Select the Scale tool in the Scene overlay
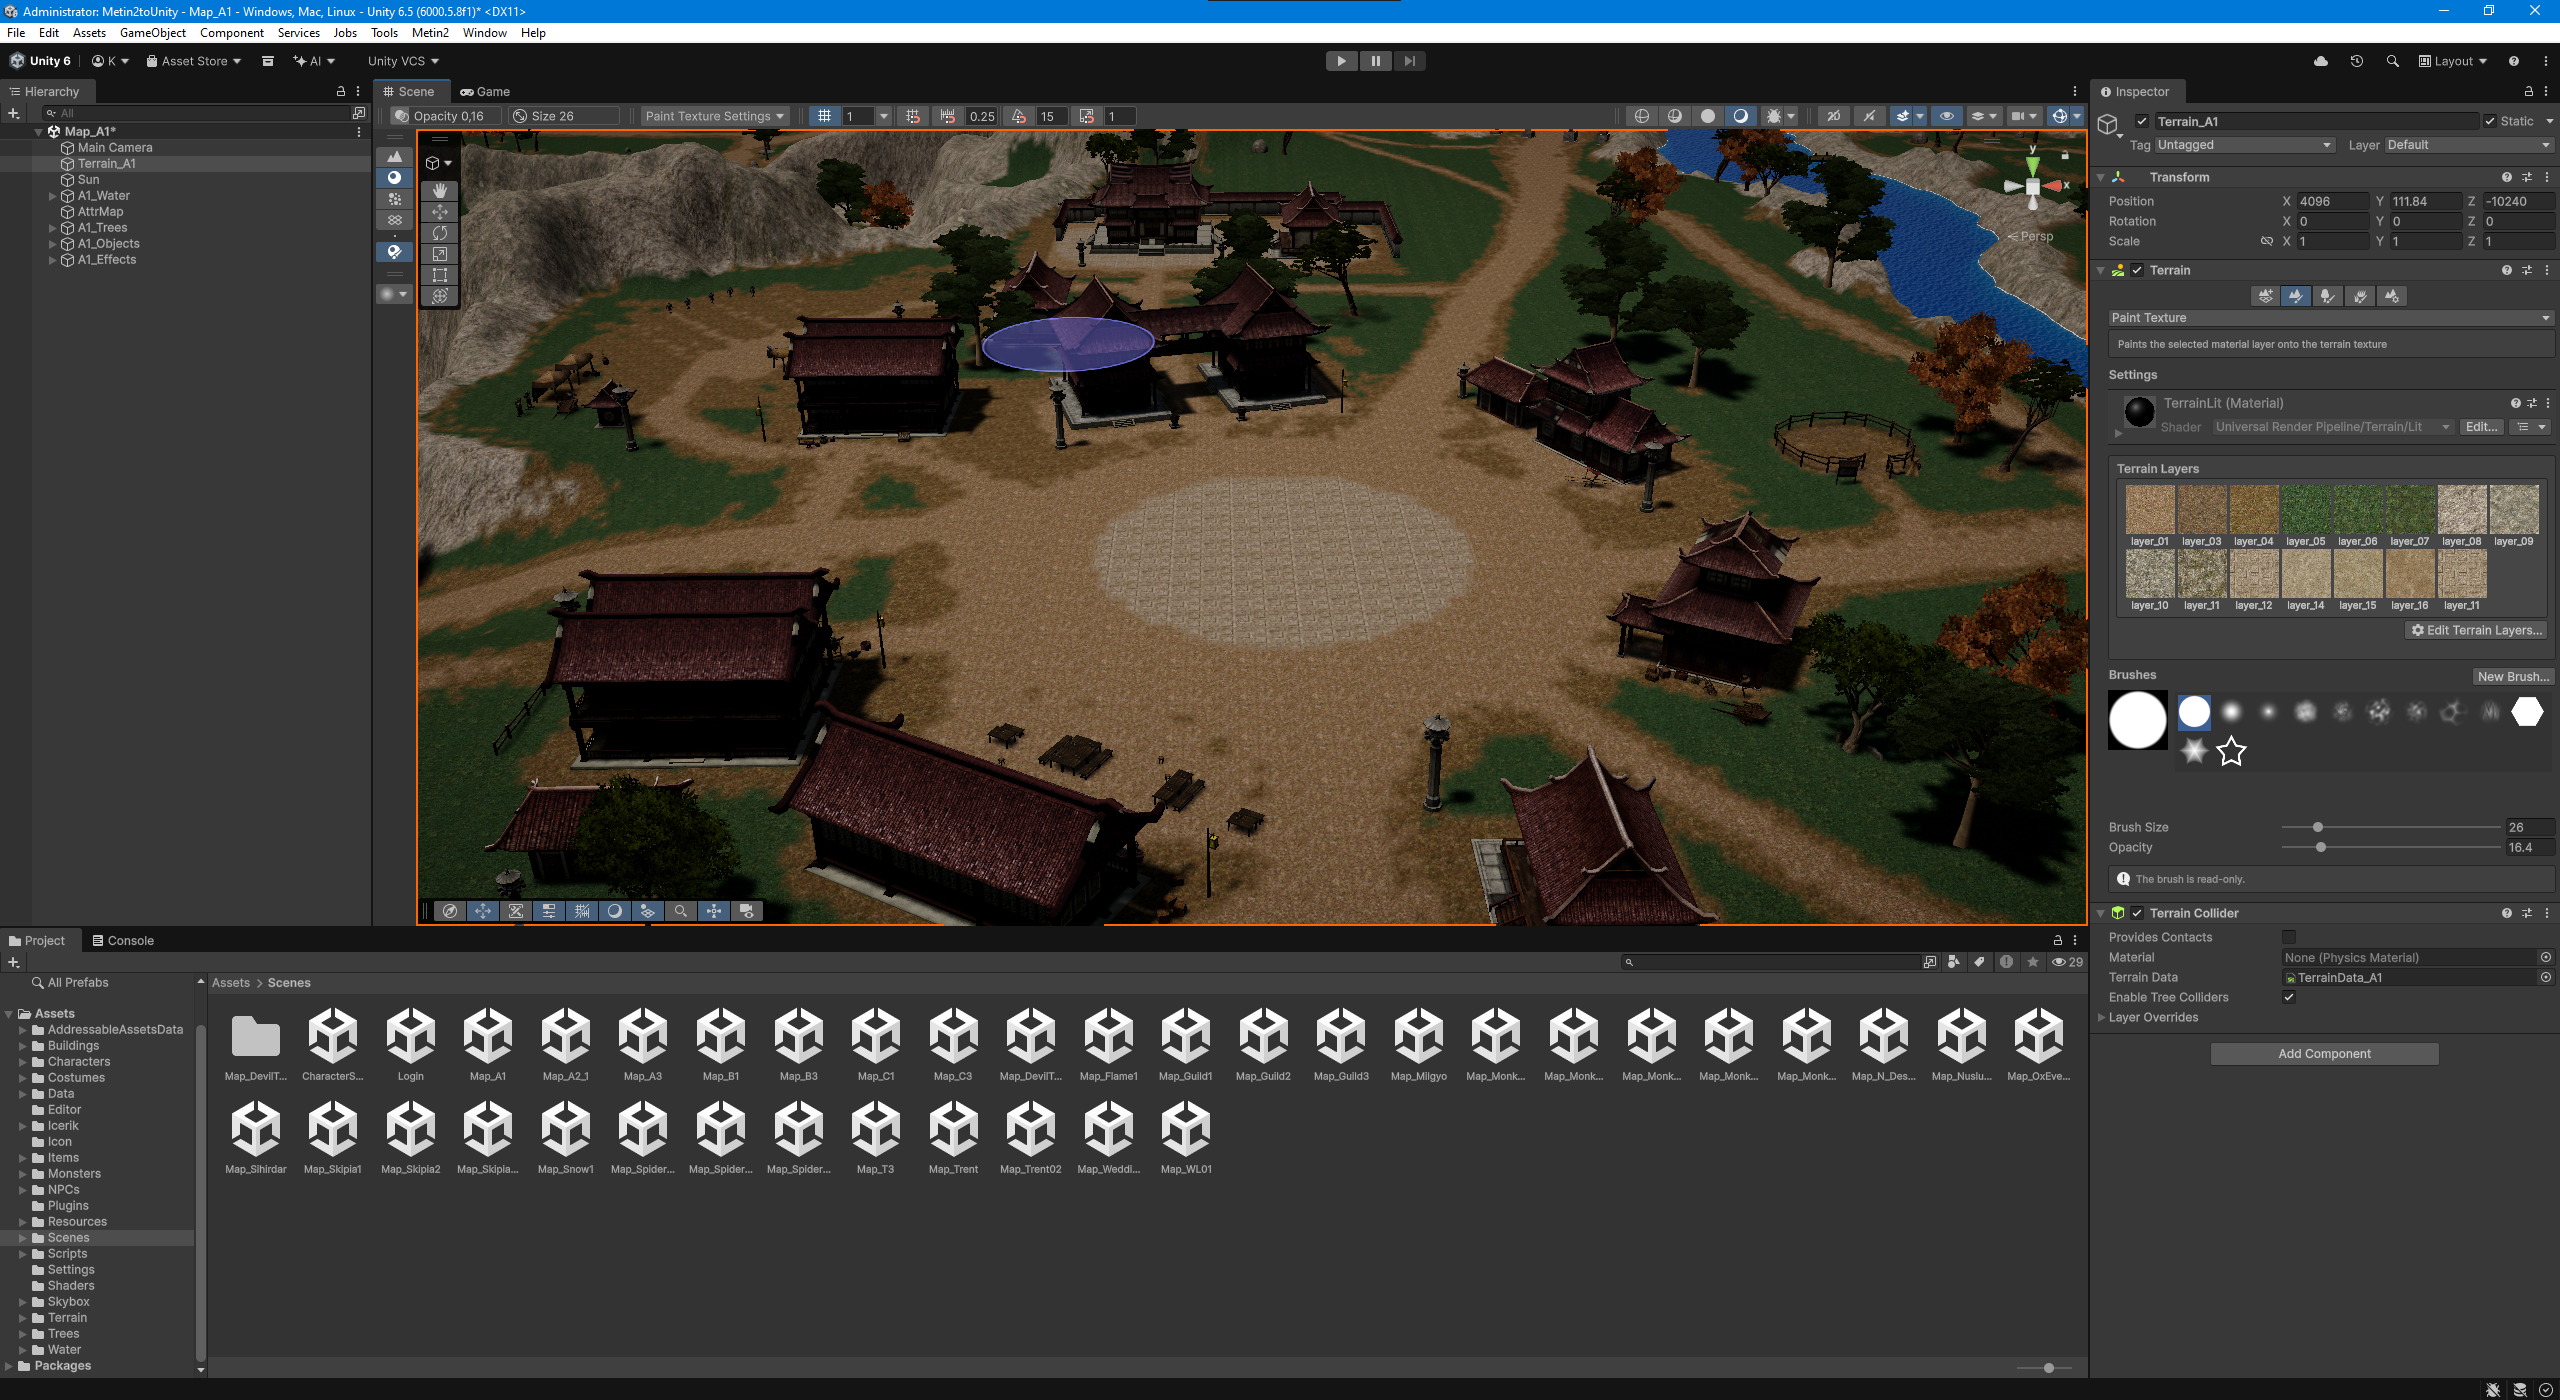 (440, 254)
